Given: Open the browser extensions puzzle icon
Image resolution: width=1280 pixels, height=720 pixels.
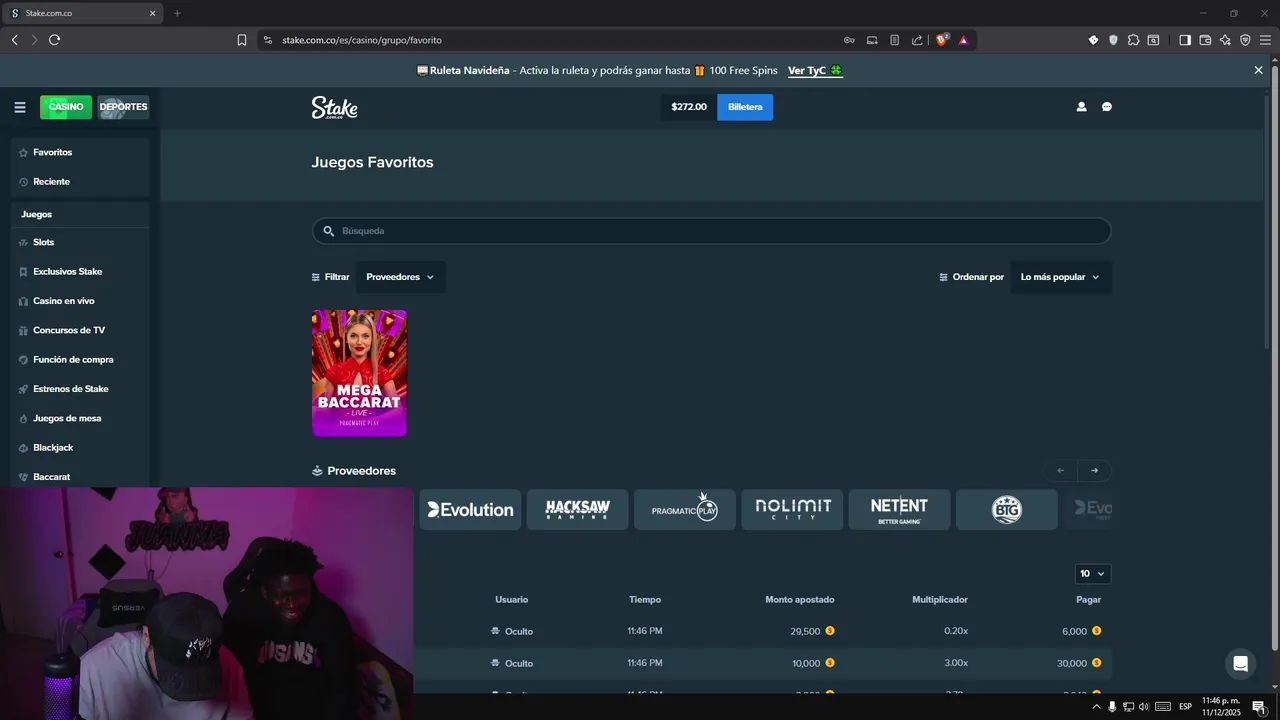Looking at the screenshot, I should pyautogui.click(x=1133, y=40).
